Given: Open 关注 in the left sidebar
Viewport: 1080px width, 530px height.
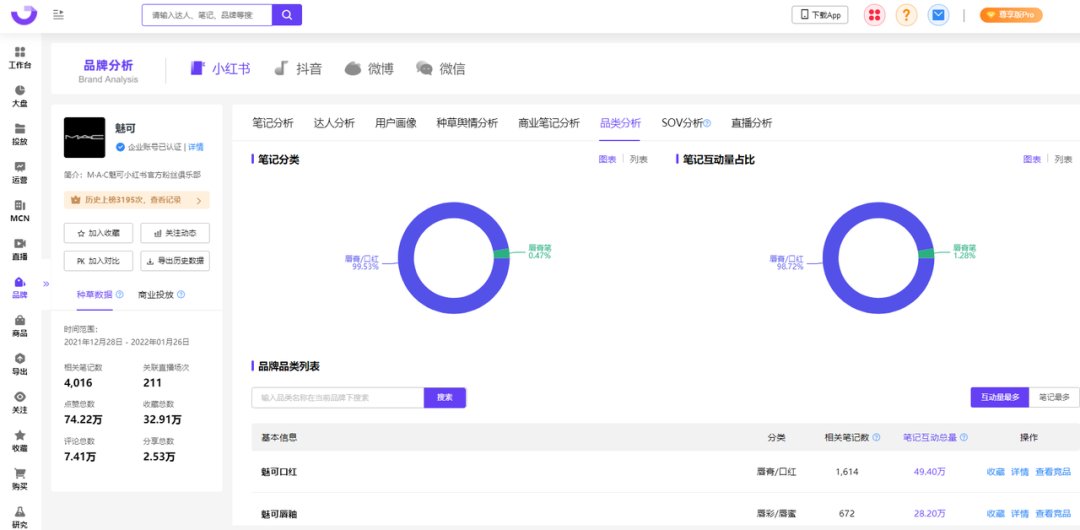Looking at the screenshot, I should 20,402.
